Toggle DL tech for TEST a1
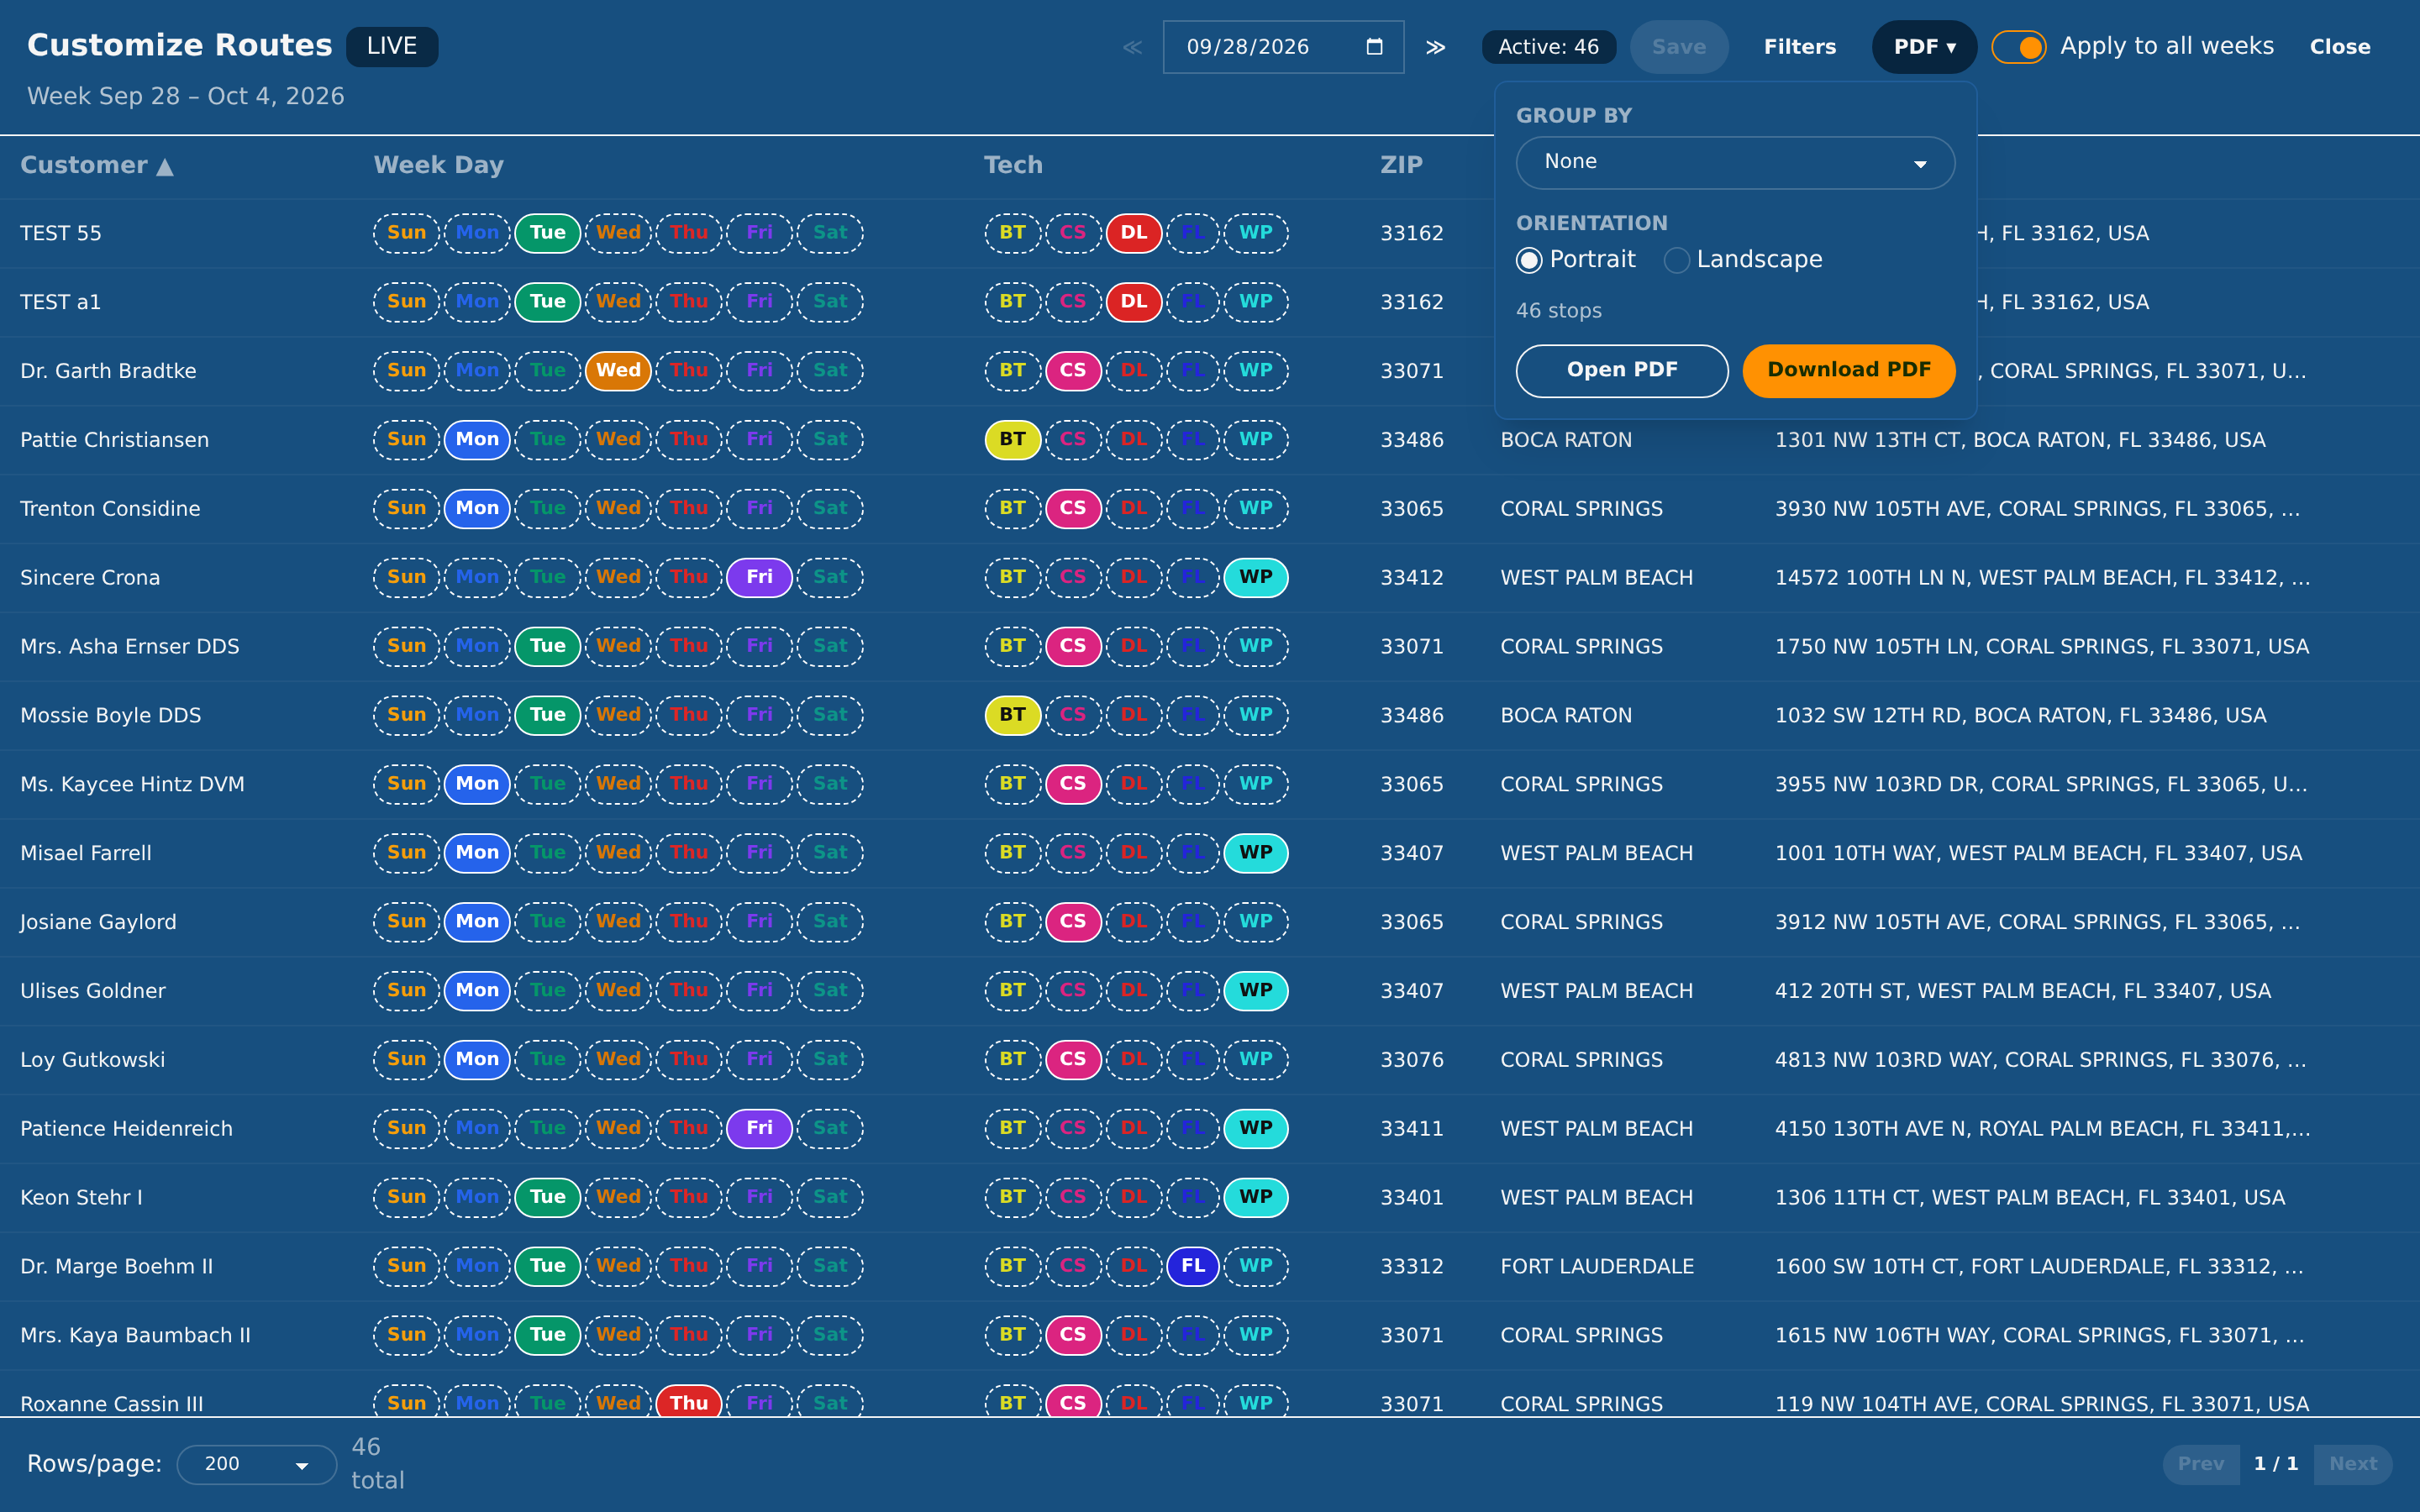Viewport: 2420px width, 1512px height. 1133,302
